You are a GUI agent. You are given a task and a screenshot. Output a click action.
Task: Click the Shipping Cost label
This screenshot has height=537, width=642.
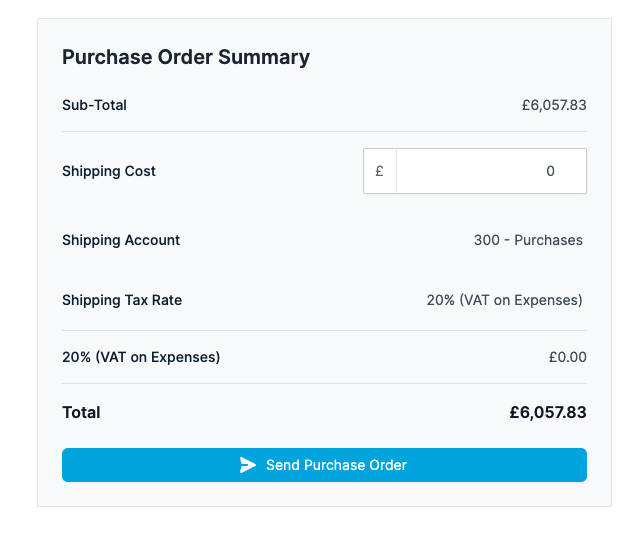pyautogui.click(x=109, y=171)
